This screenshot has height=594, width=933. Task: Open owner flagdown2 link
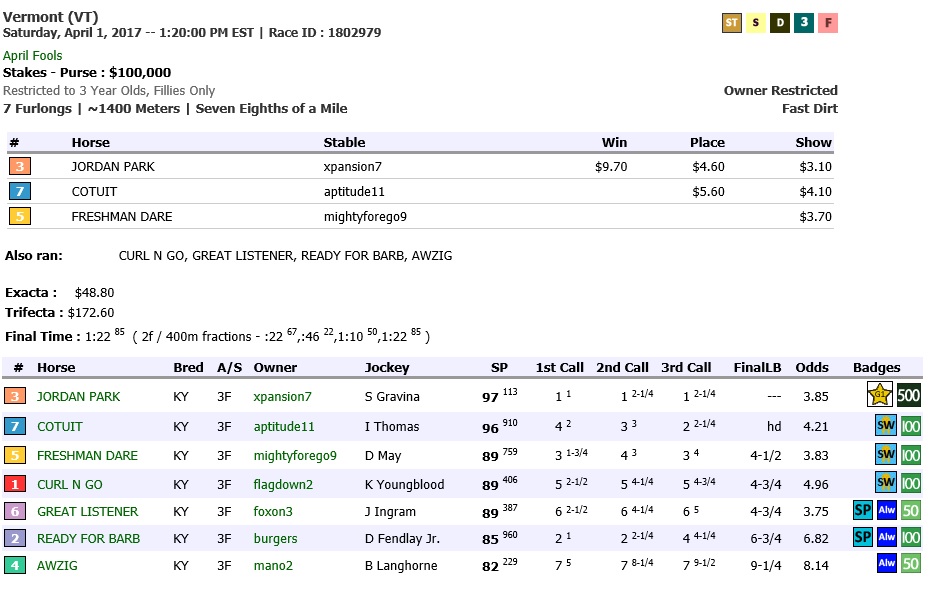283,484
